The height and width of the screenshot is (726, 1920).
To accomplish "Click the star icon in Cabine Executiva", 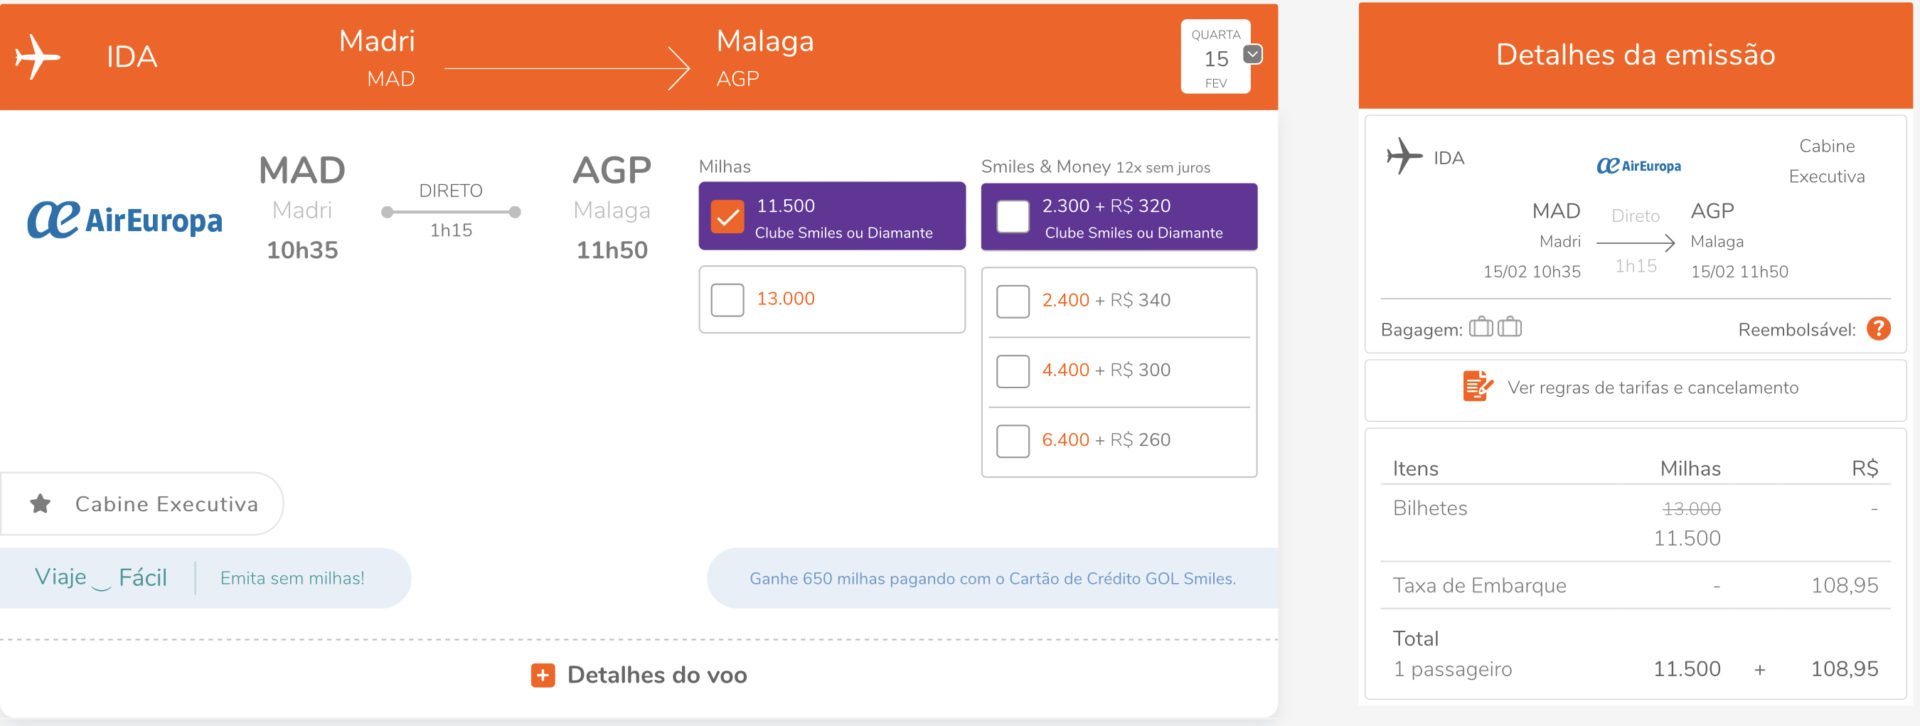I will [x=40, y=504].
